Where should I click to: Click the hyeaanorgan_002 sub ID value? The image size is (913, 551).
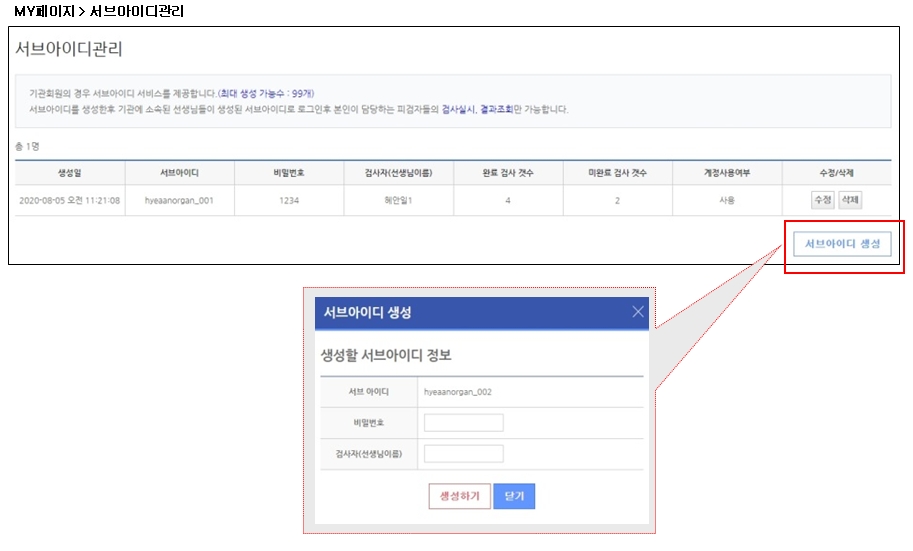coord(458,392)
